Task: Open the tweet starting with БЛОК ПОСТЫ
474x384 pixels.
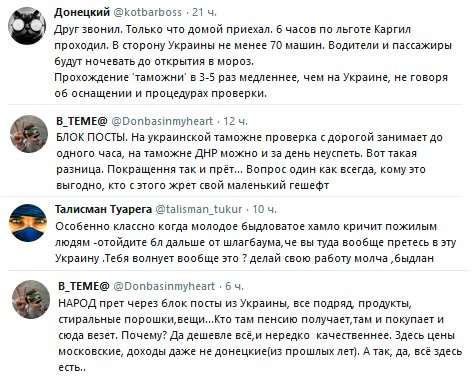Action: click(250, 161)
